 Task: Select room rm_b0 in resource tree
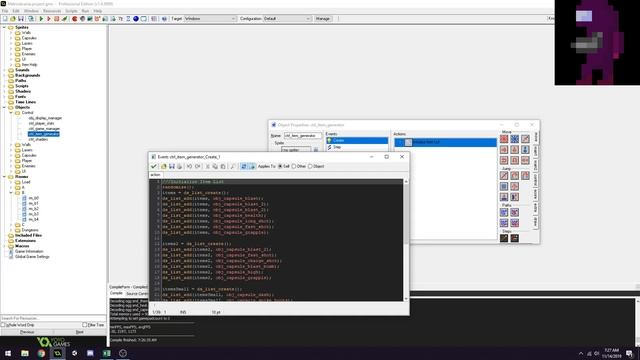pyautogui.click(x=33, y=198)
